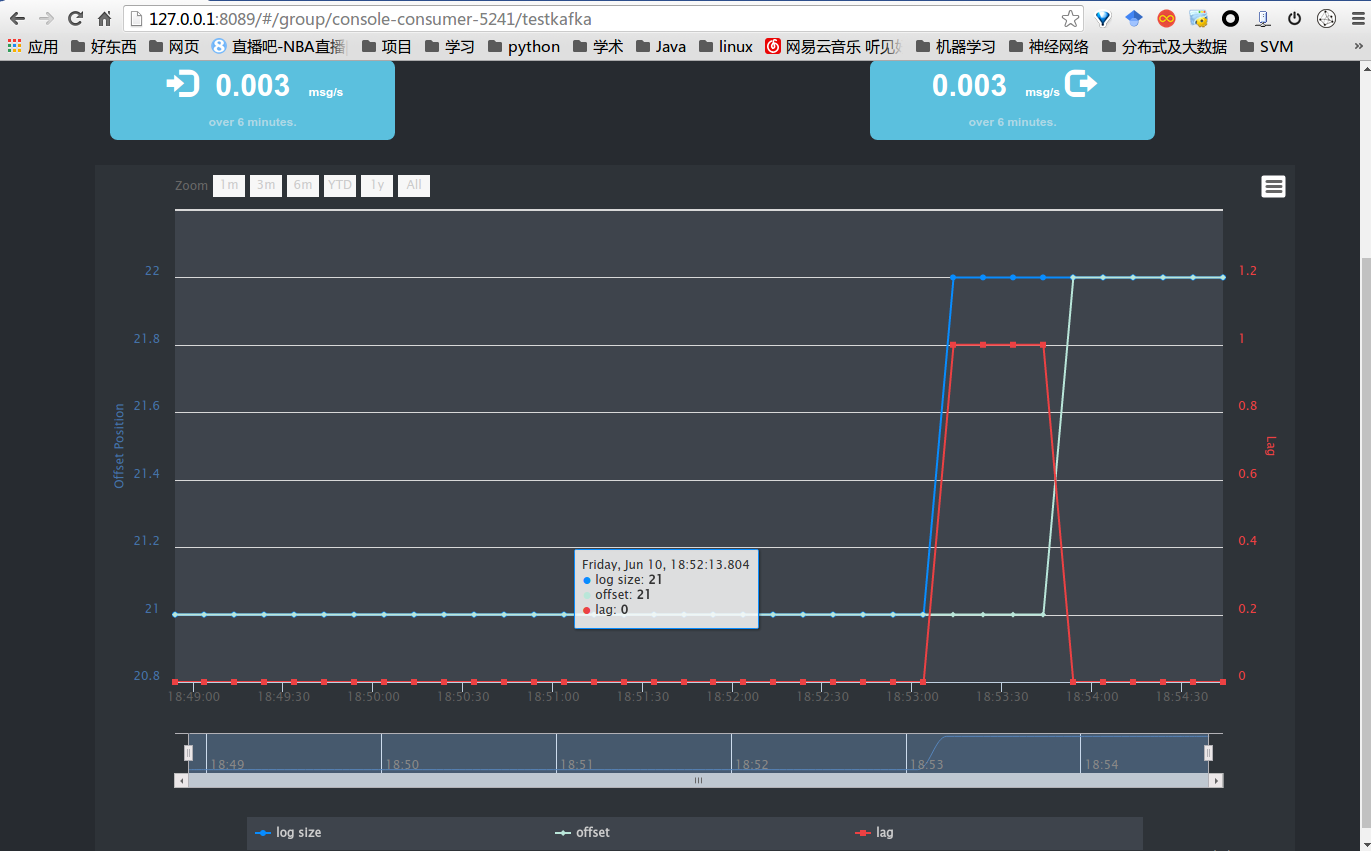
Task: Click the navigator's left range handle
Action: (188, 752)
